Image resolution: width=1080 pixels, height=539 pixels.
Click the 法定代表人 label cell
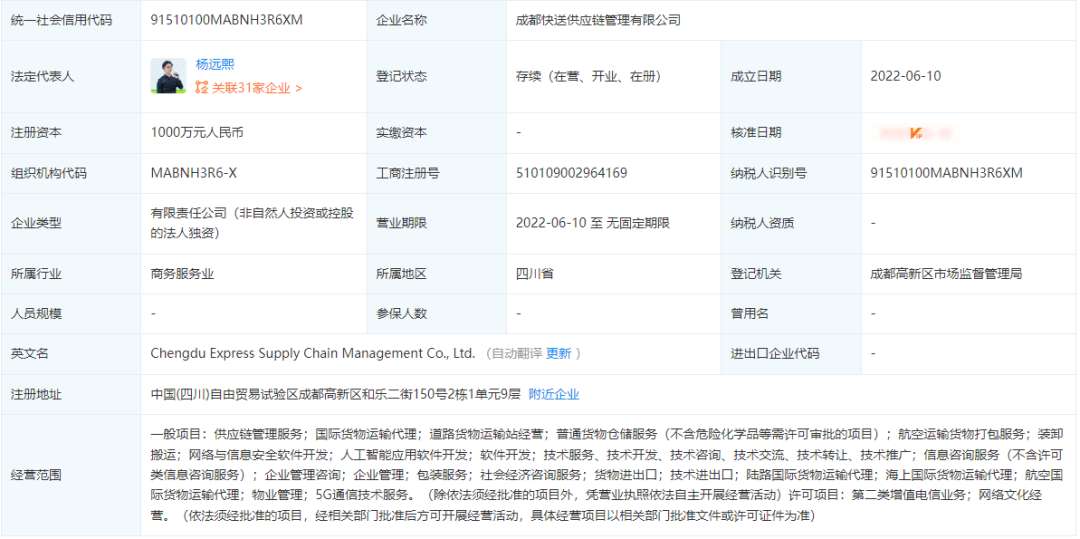(x=70, y=76)
